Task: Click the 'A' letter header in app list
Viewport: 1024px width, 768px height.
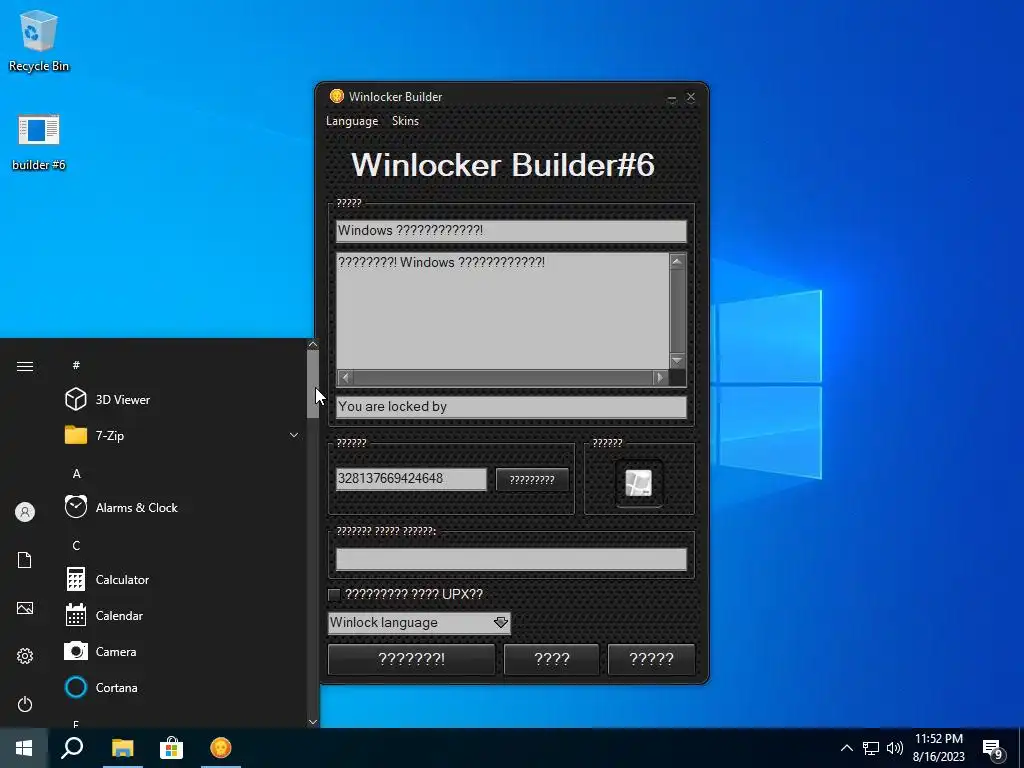Action: tap(76, 473)
